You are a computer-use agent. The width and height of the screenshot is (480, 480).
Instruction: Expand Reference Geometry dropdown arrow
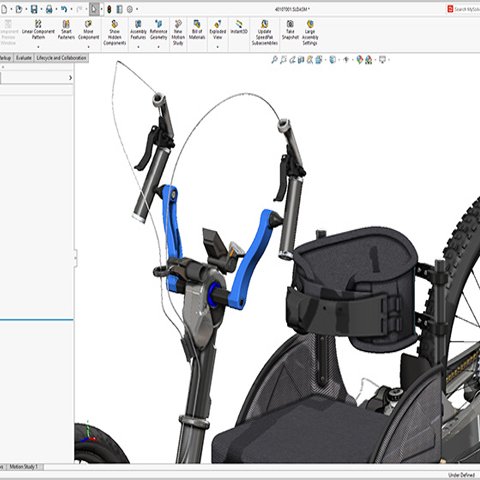tap(158, 47)
